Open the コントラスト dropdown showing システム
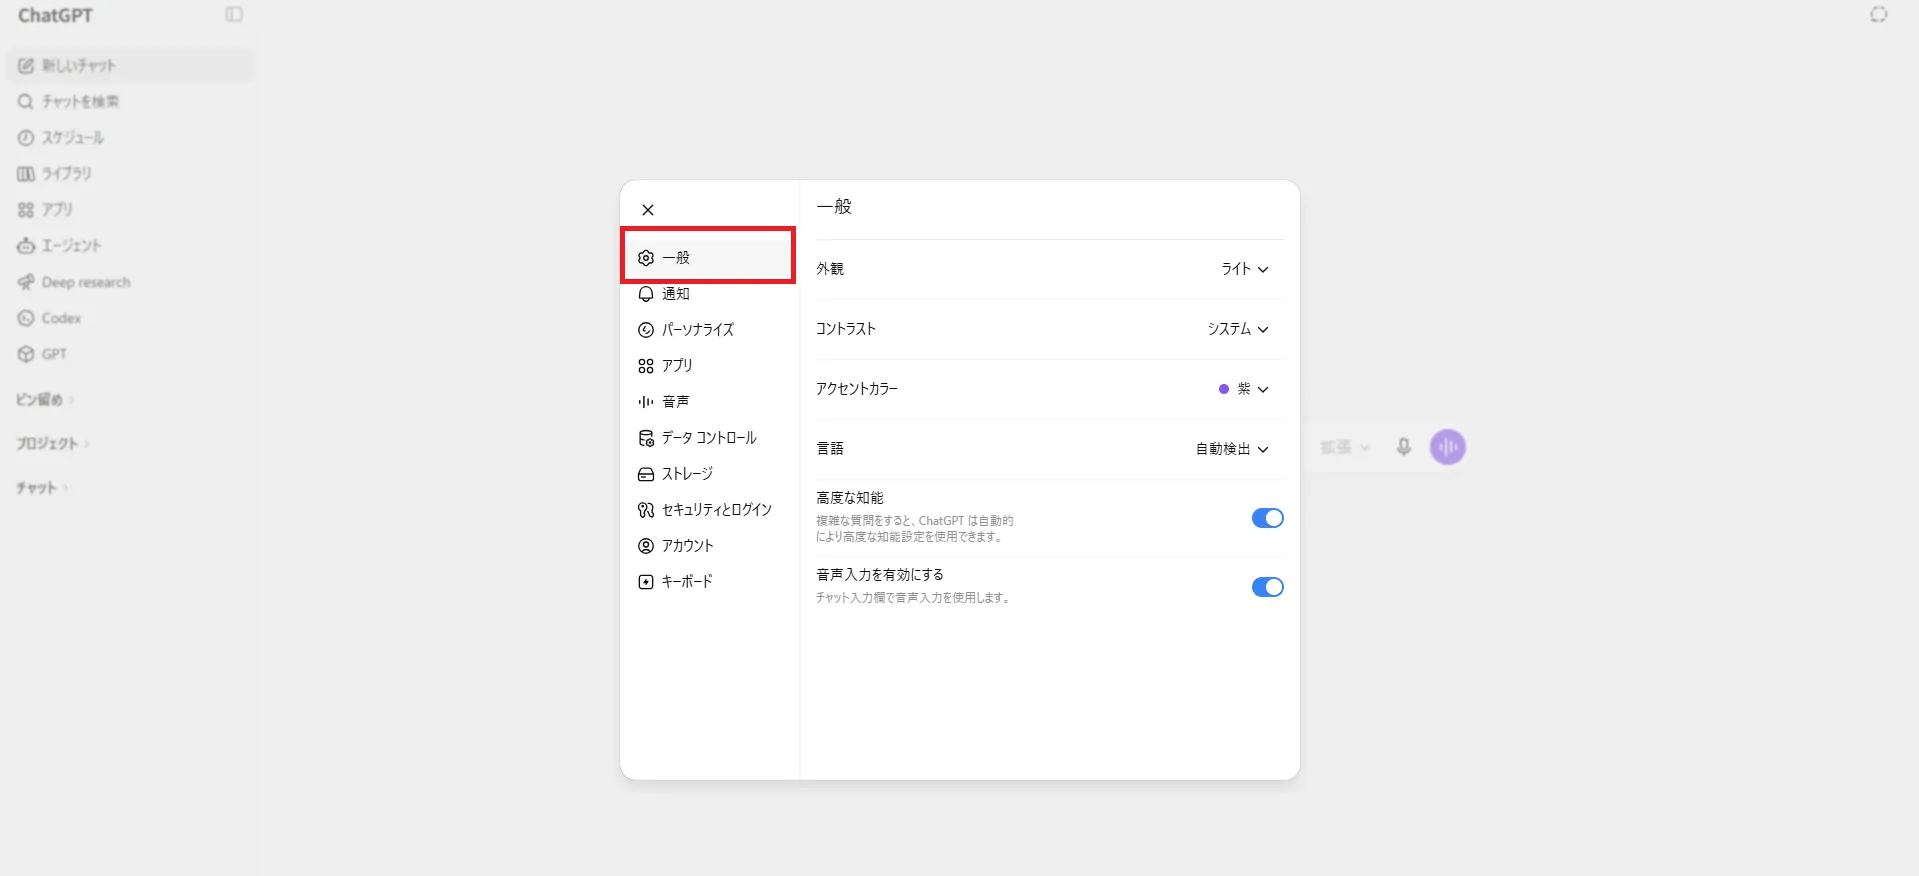The image size is (1919, 876). click(1238, 329)
